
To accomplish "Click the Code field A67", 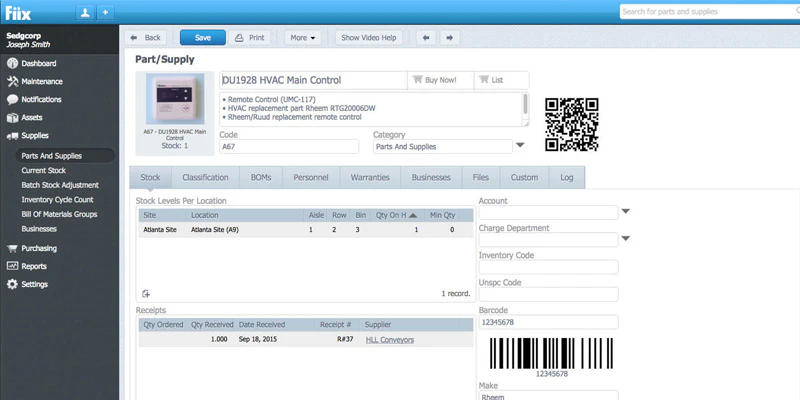I will click(289, 146).
